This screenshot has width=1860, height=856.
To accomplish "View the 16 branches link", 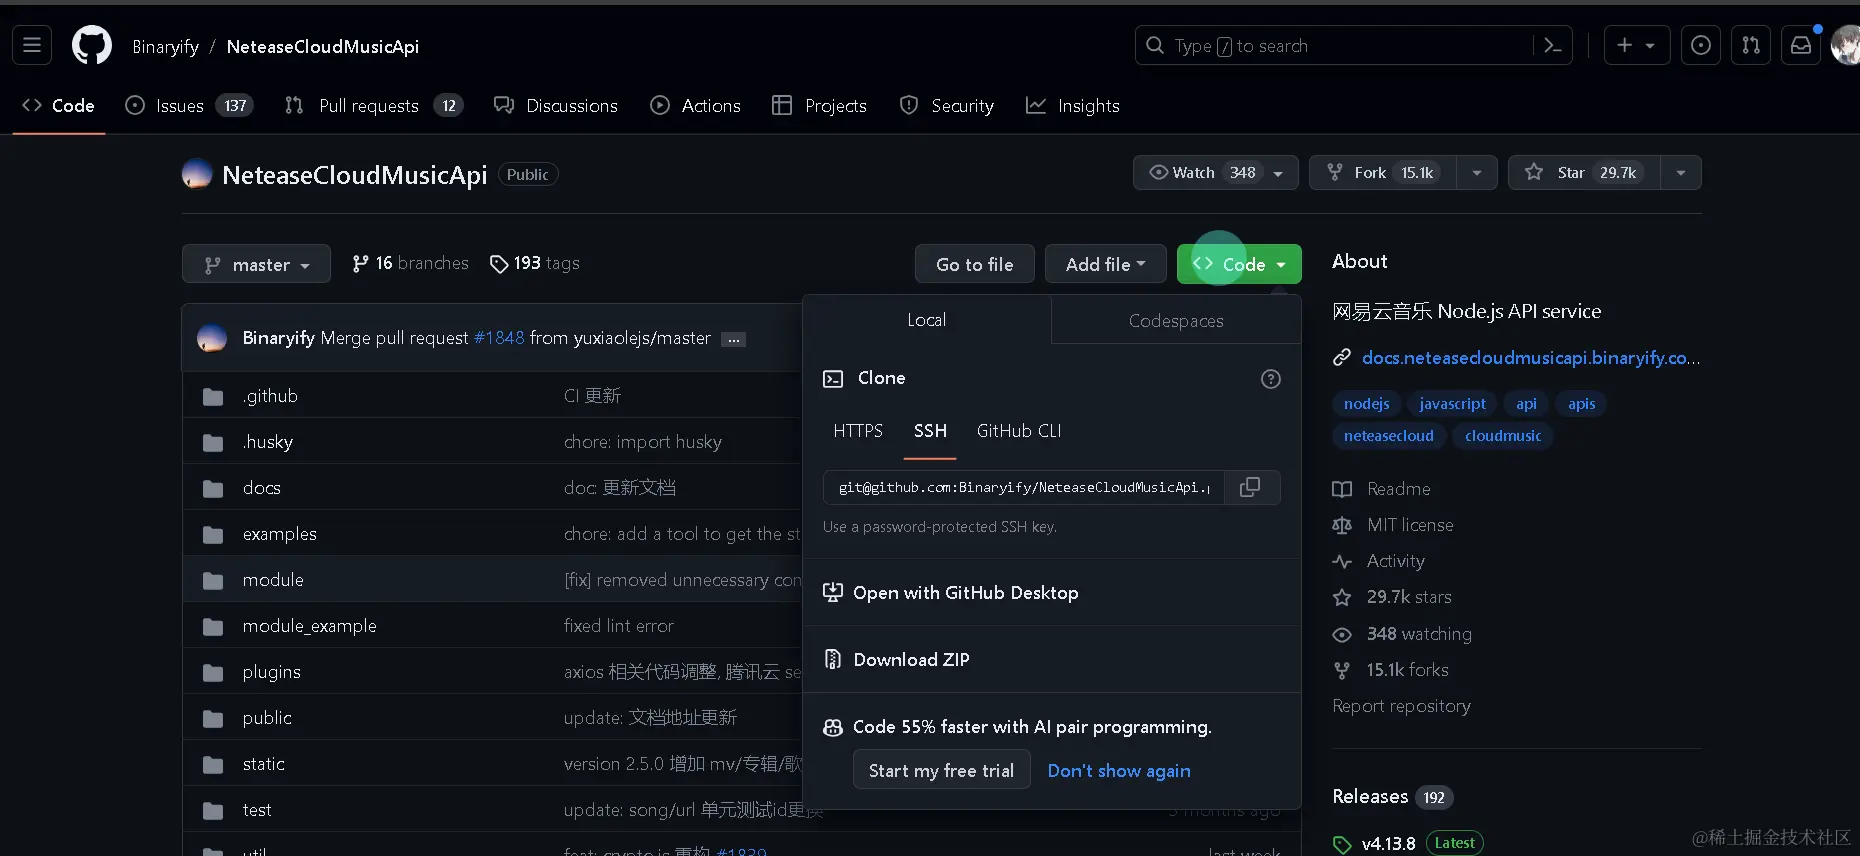I will (x=410, y=263).
